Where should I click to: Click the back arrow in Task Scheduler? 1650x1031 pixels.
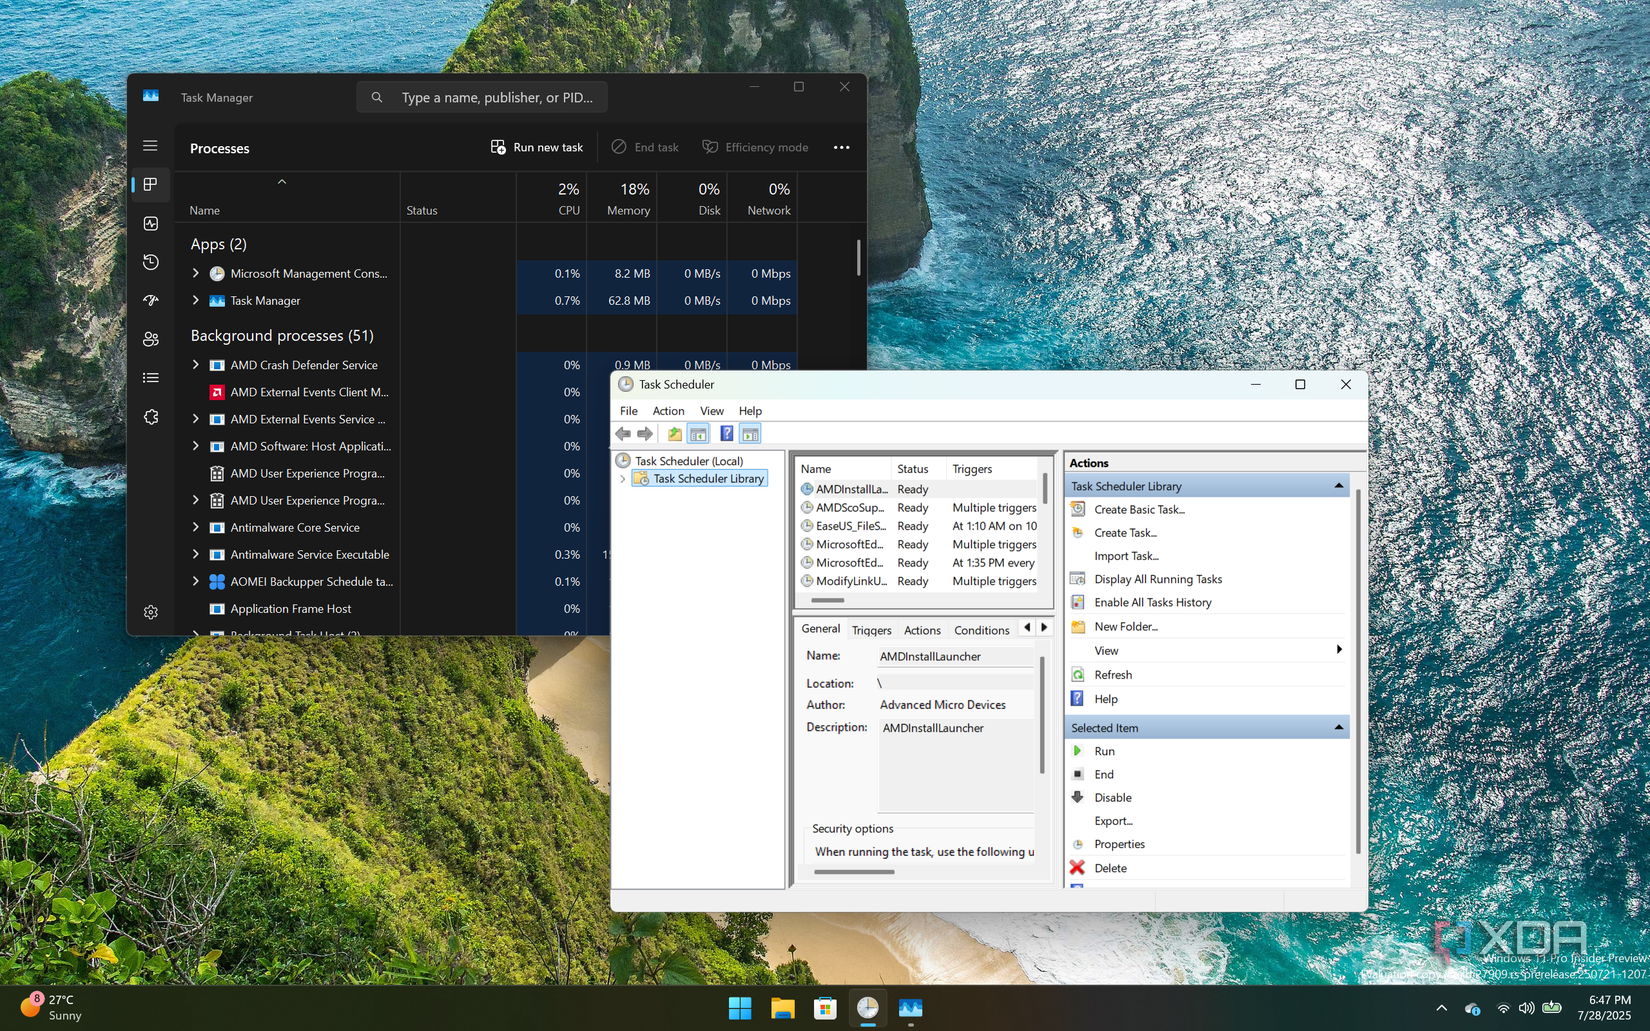623,433
